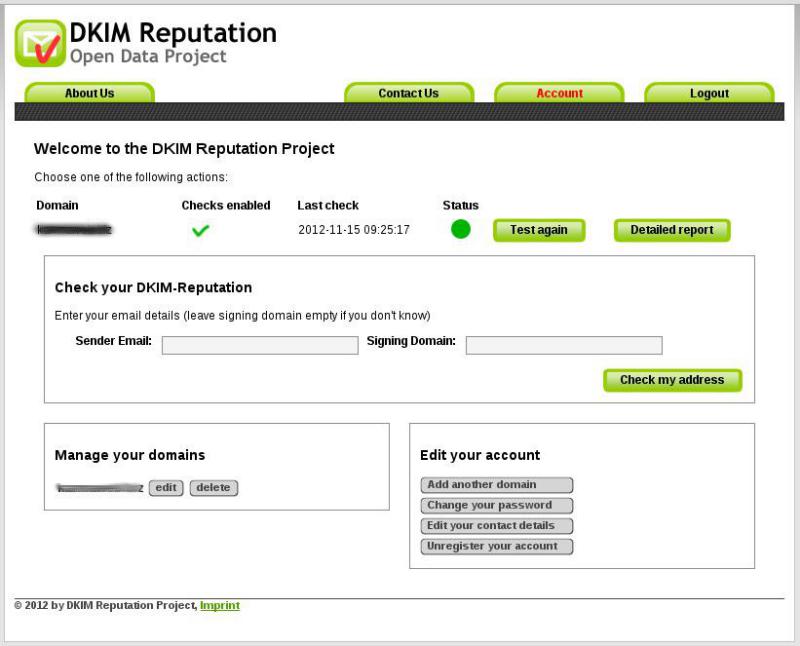800x646 pixels.
Task: Click the DKIM Reputation site title heading
Action: (x=172, y=33)
